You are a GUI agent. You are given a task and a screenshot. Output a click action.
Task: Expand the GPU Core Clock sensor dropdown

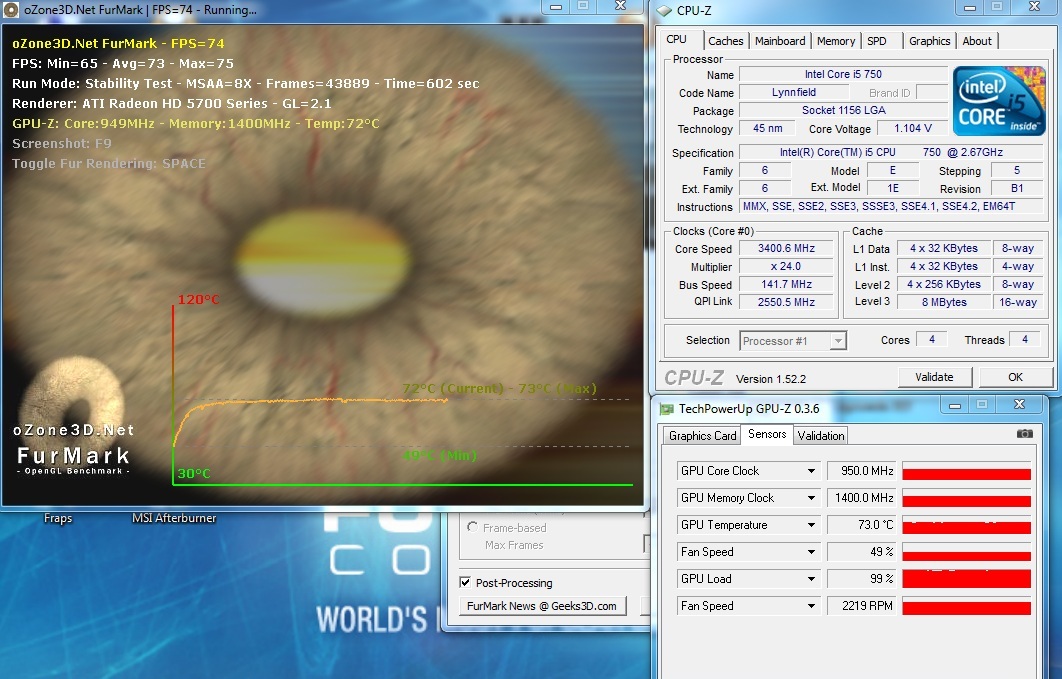coord(811,470)
